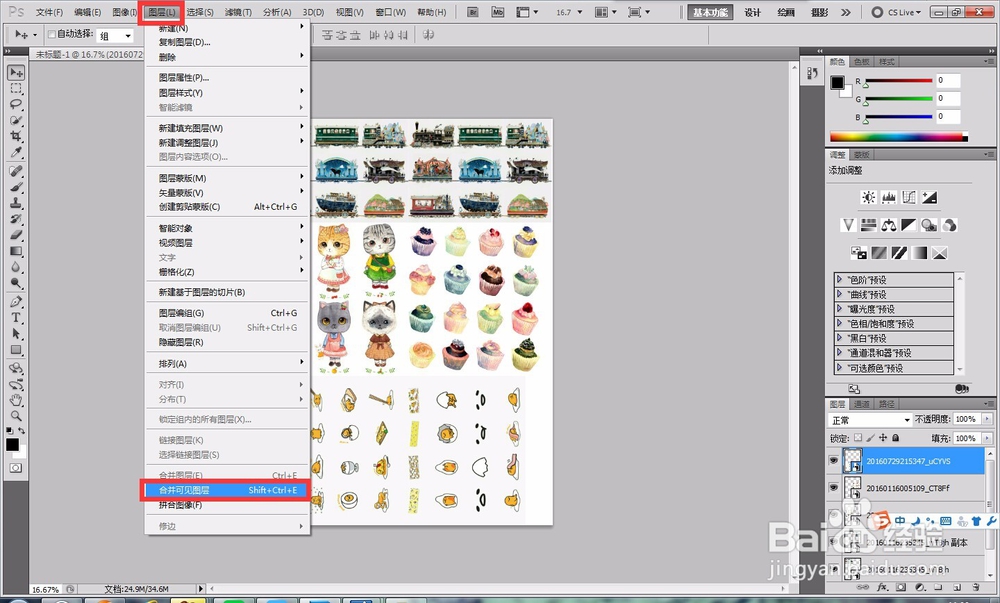Select the Pen tool
The width and height of the screenshot is (1000, 603).
pos(16,302)
